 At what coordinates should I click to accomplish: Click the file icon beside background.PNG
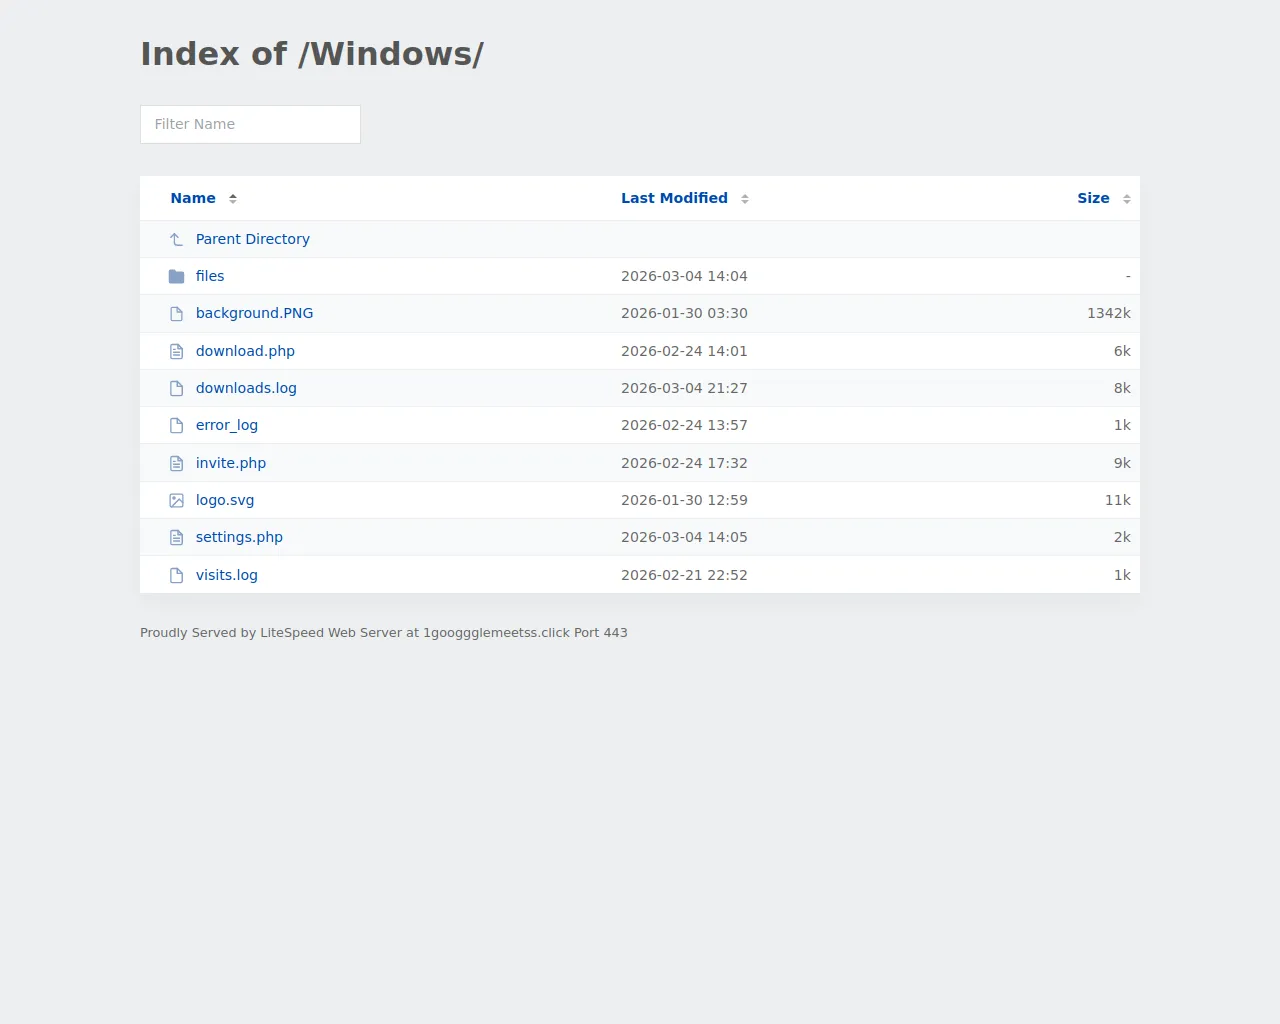[x=176, y=314]
